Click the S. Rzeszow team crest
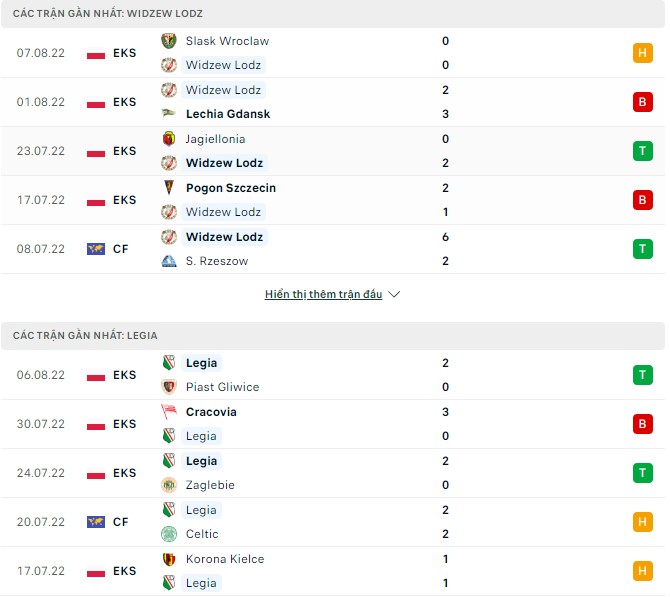 pyautogui.click(x=168, y=261)
